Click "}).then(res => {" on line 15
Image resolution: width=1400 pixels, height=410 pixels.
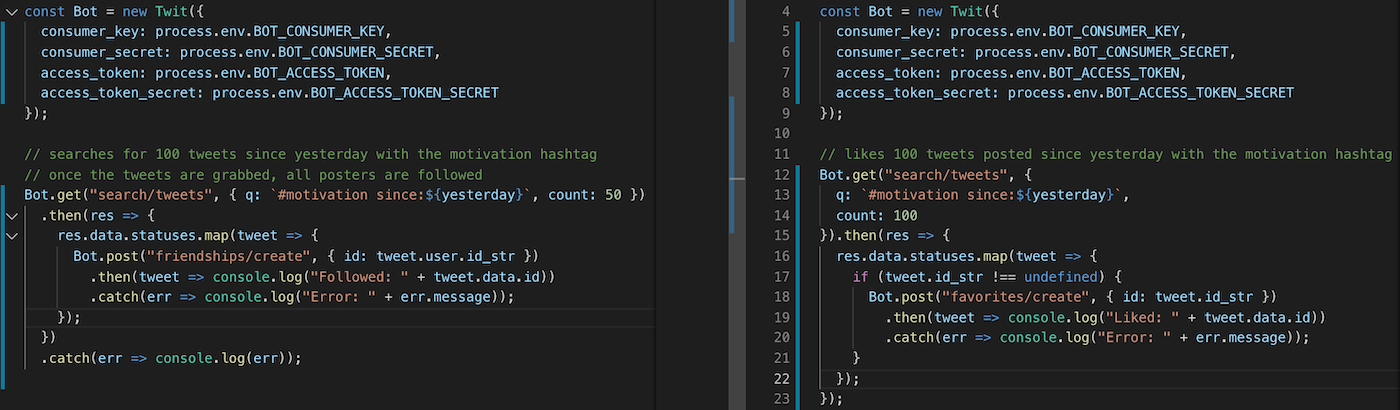tap(884, 235)
